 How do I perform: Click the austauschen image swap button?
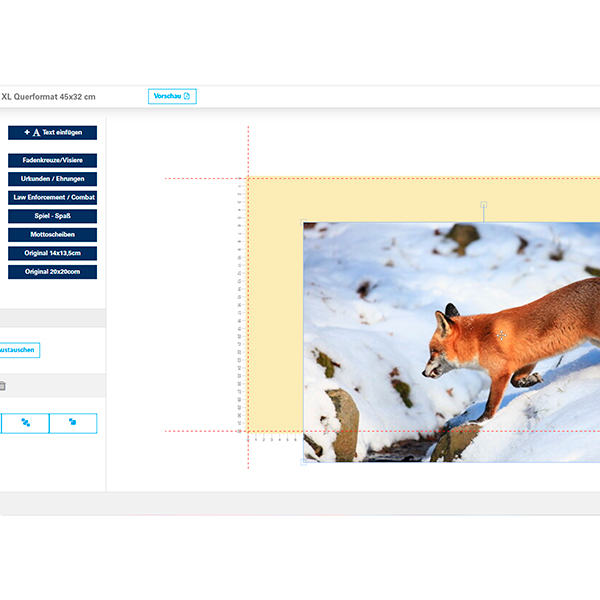19,350
